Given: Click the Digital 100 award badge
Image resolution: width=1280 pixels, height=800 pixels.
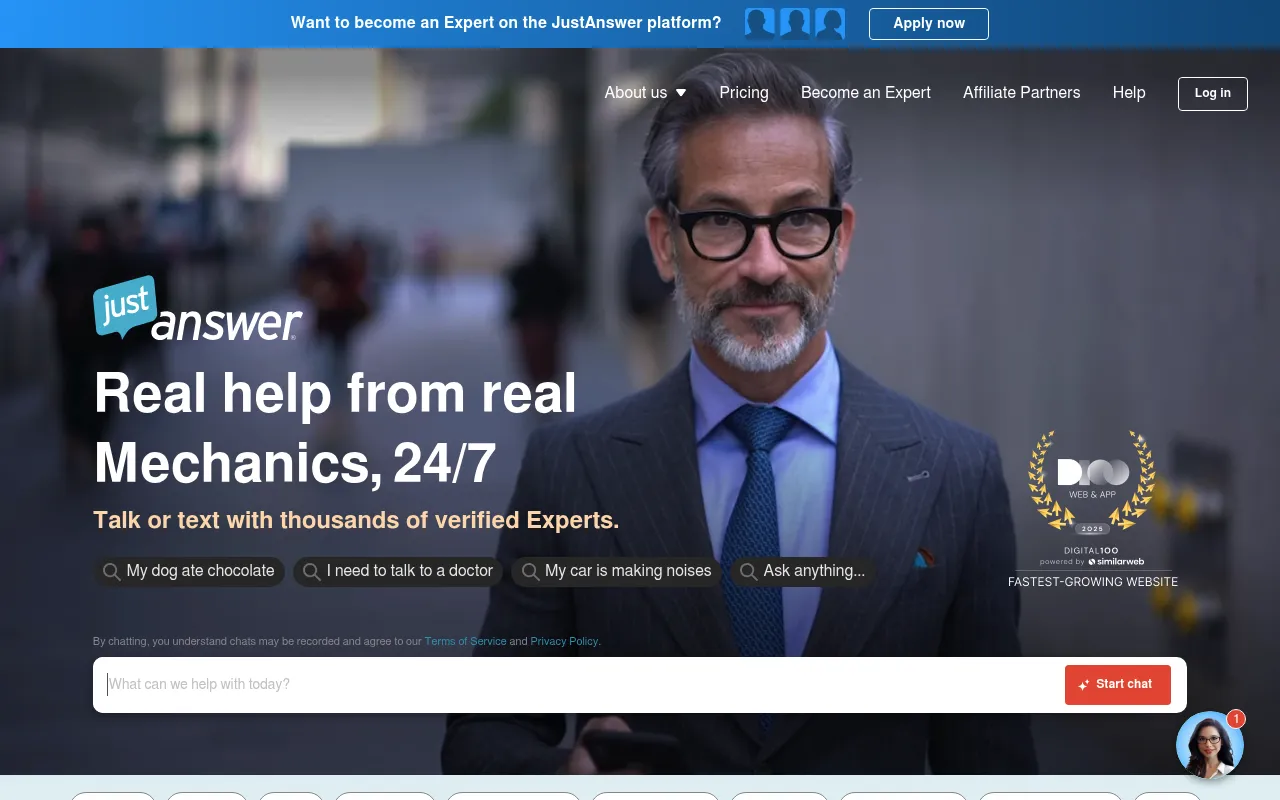Looking at the screenshot, I should click(1092, 510).
